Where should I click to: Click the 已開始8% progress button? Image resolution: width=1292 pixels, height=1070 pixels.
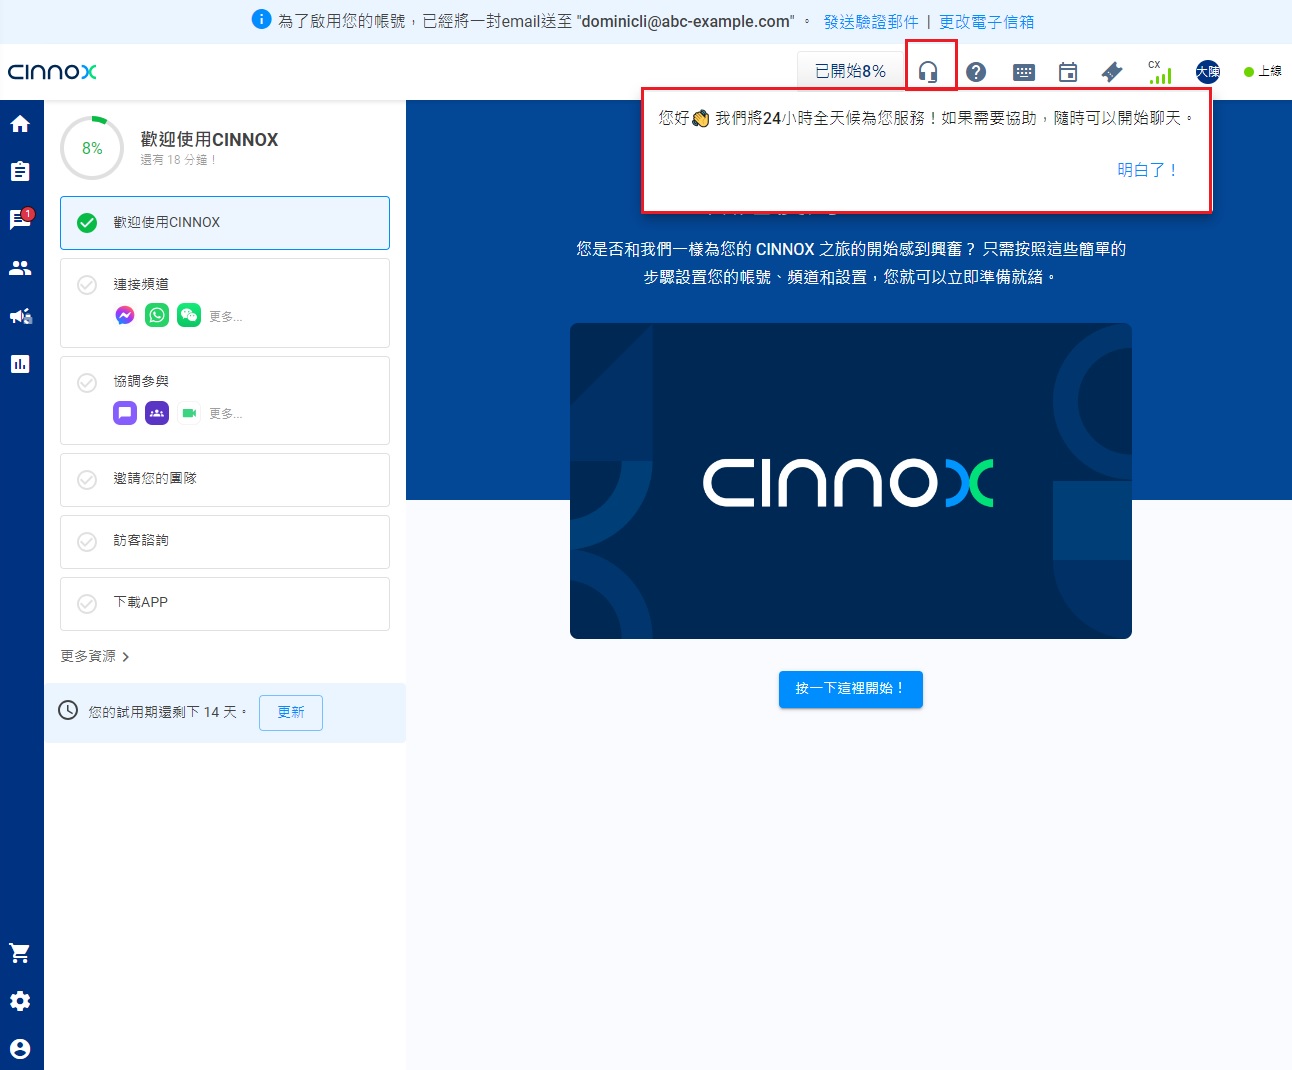click(850, 71)
